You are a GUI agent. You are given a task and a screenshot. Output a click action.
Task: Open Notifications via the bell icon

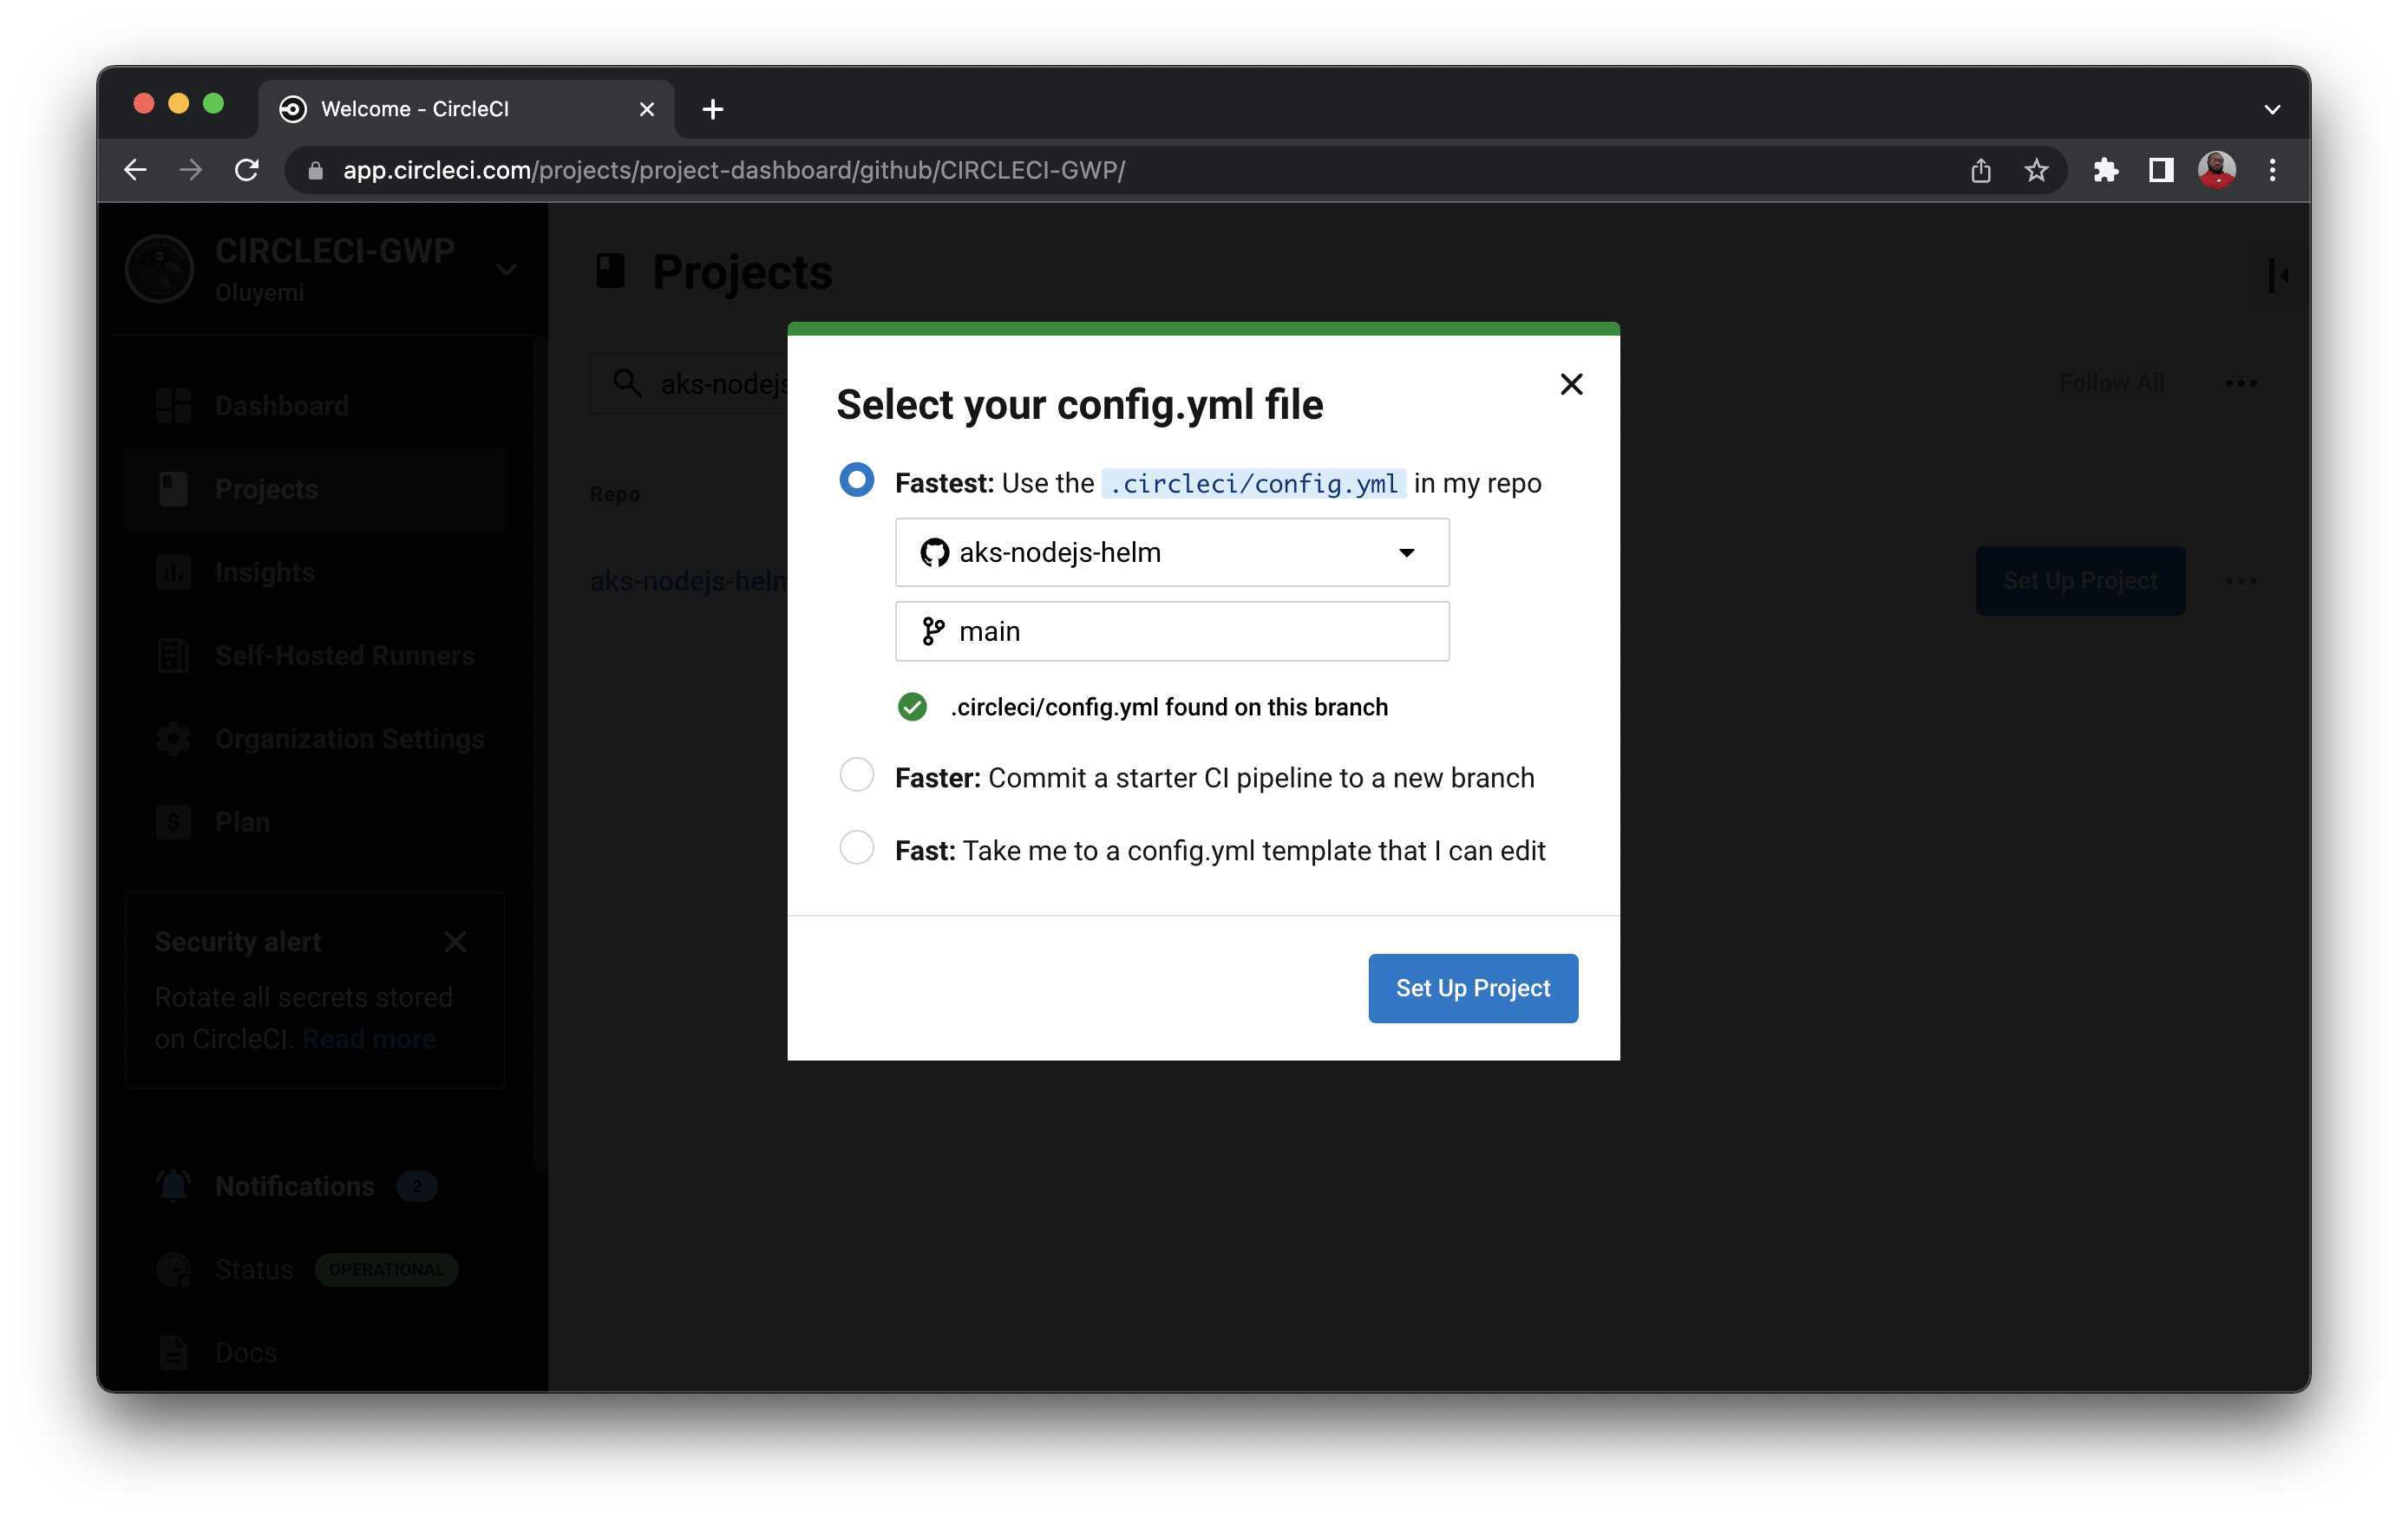point(174,1185)
